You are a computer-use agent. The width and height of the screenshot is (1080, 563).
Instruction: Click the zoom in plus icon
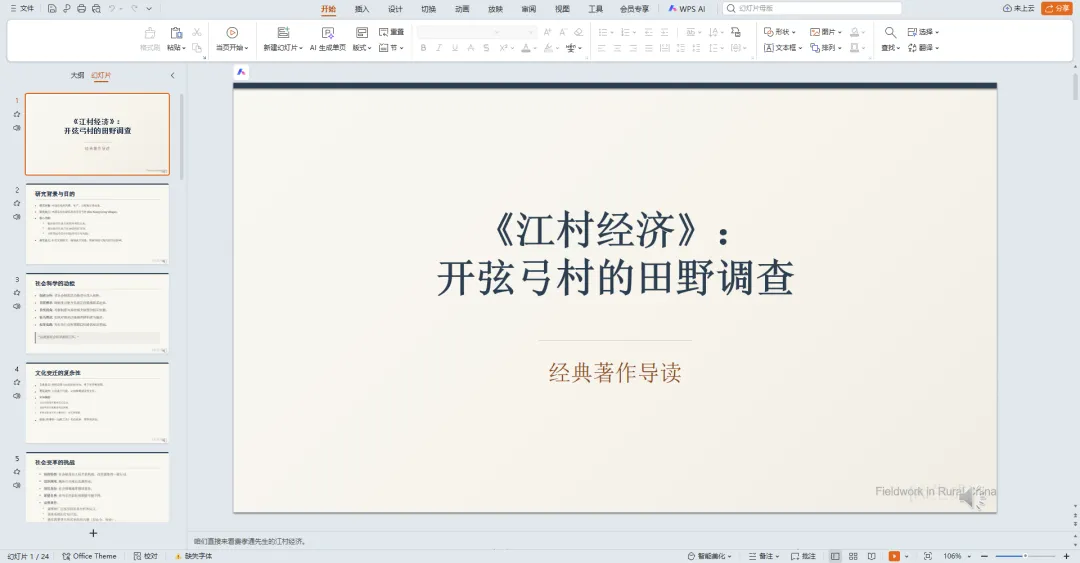coord(1066,556)
